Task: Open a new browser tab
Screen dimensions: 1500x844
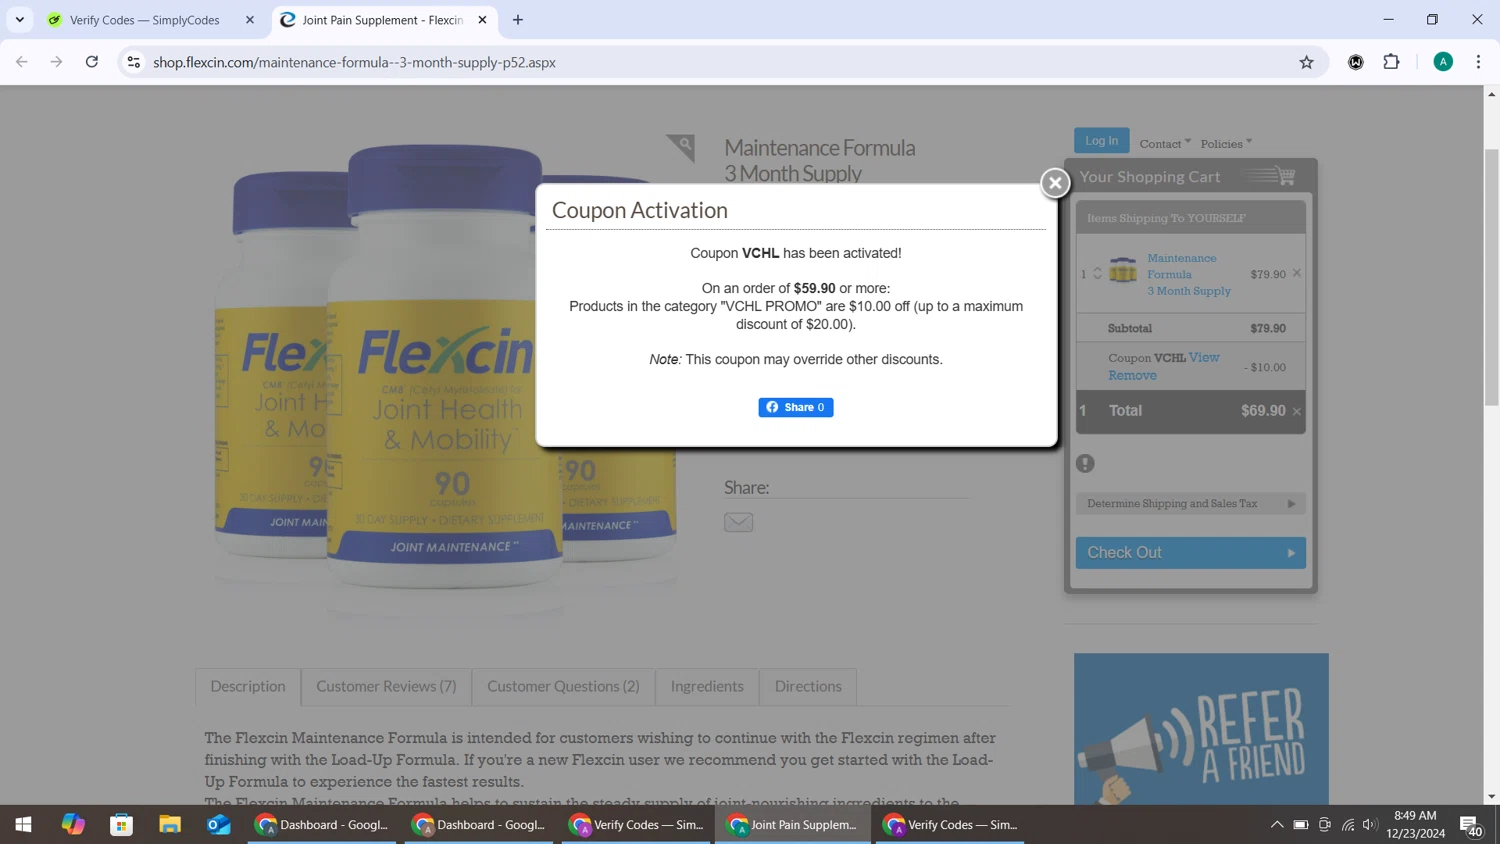Action: [x=518, y=20]
